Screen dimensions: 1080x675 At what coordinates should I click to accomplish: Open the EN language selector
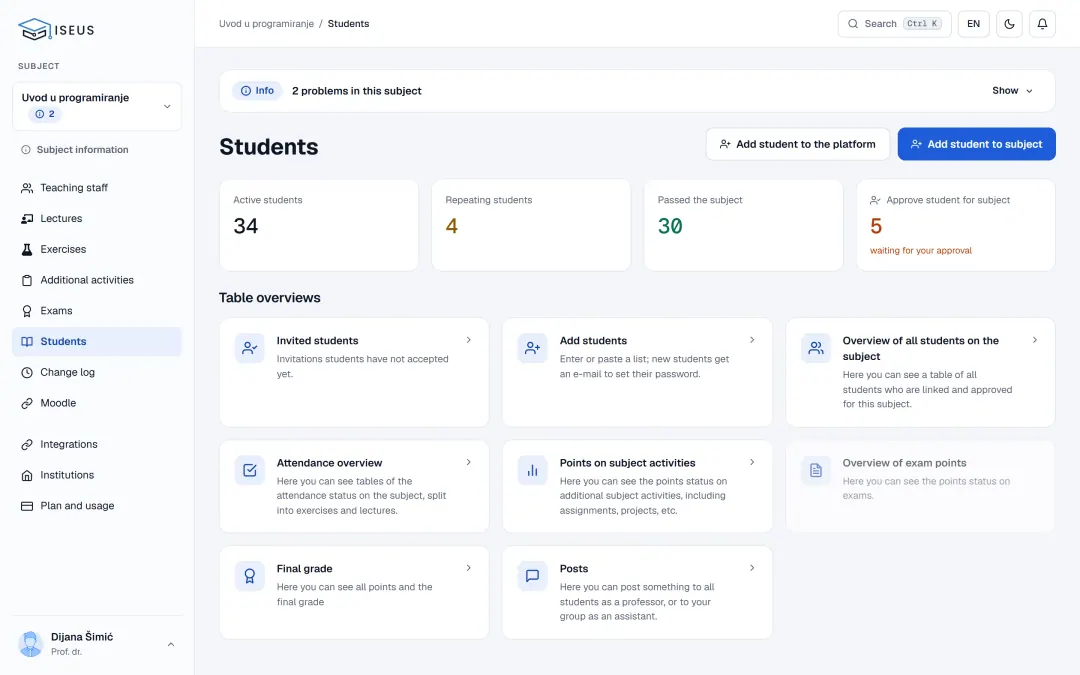[973, 24]
